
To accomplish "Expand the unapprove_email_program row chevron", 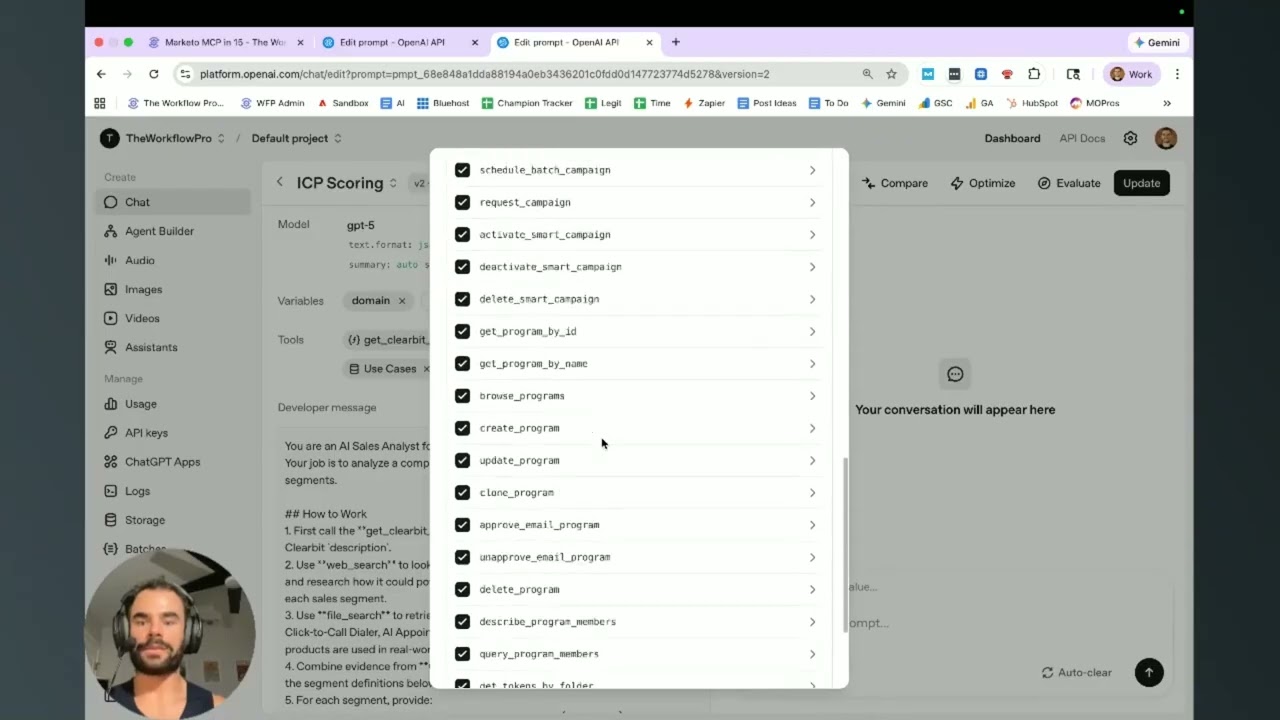I will (x=812, y=557).
